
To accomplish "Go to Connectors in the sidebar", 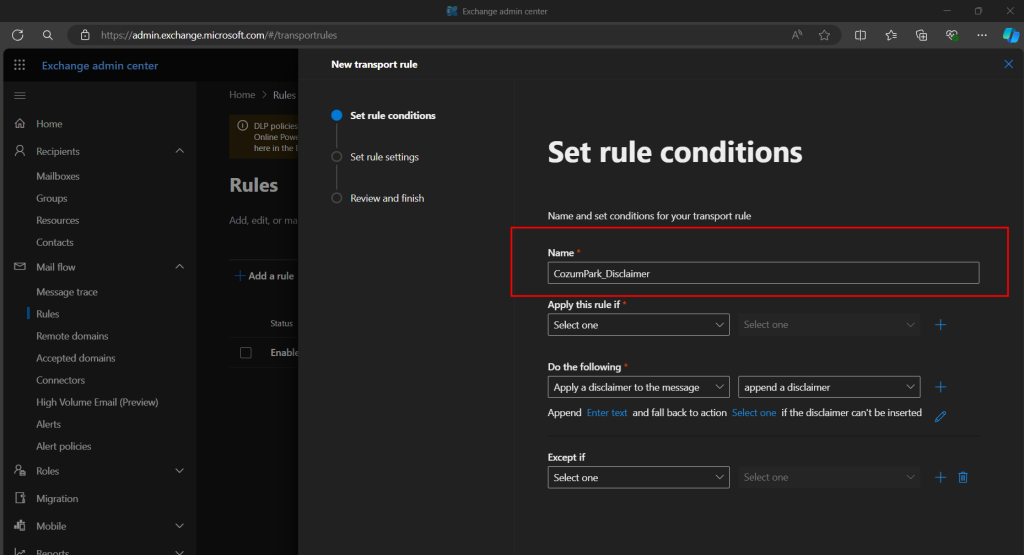I will (x=61, y=380).
